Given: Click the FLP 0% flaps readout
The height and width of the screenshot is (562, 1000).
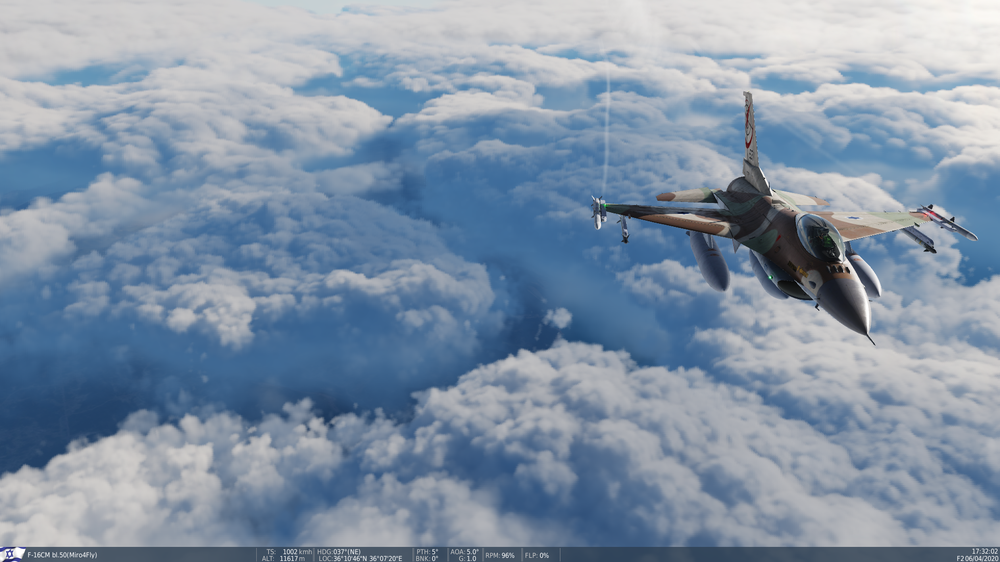Looking at the screenshot, I should (x=536, y=555).
